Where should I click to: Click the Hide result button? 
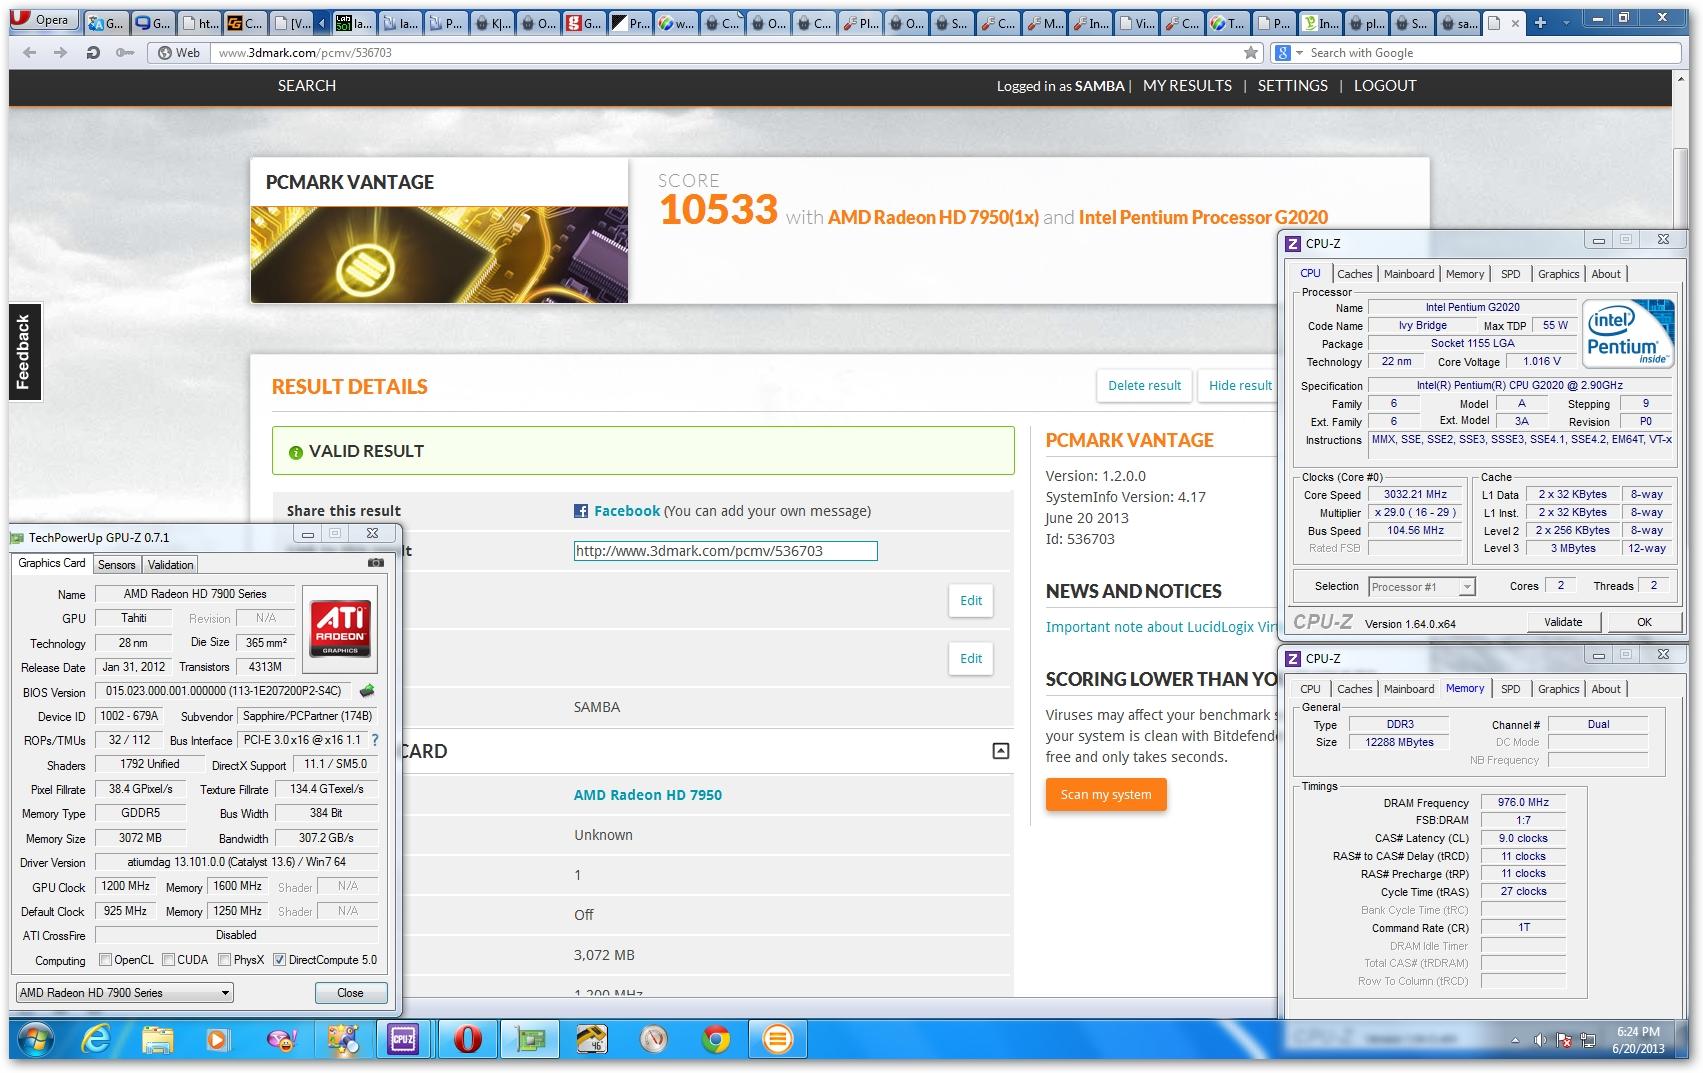(x=1240, y=386)
